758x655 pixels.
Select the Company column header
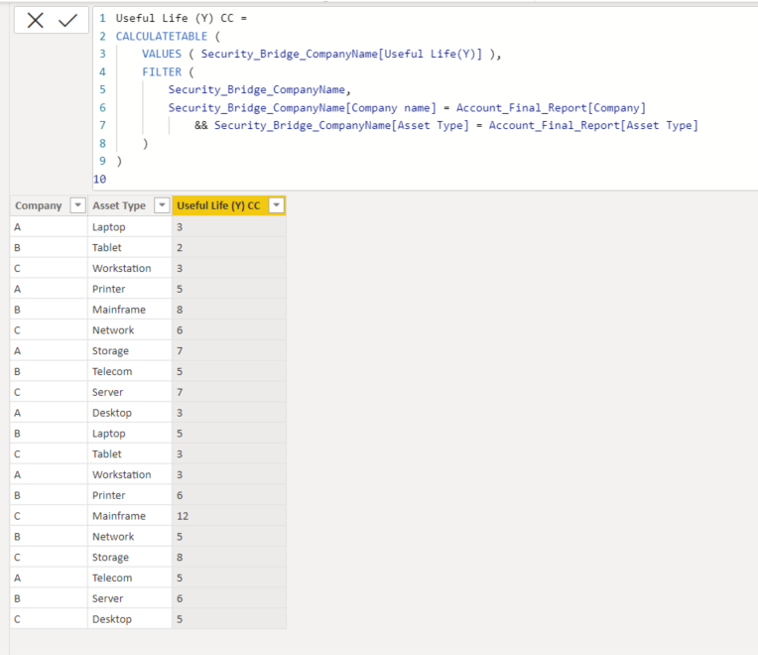[48, 205]
